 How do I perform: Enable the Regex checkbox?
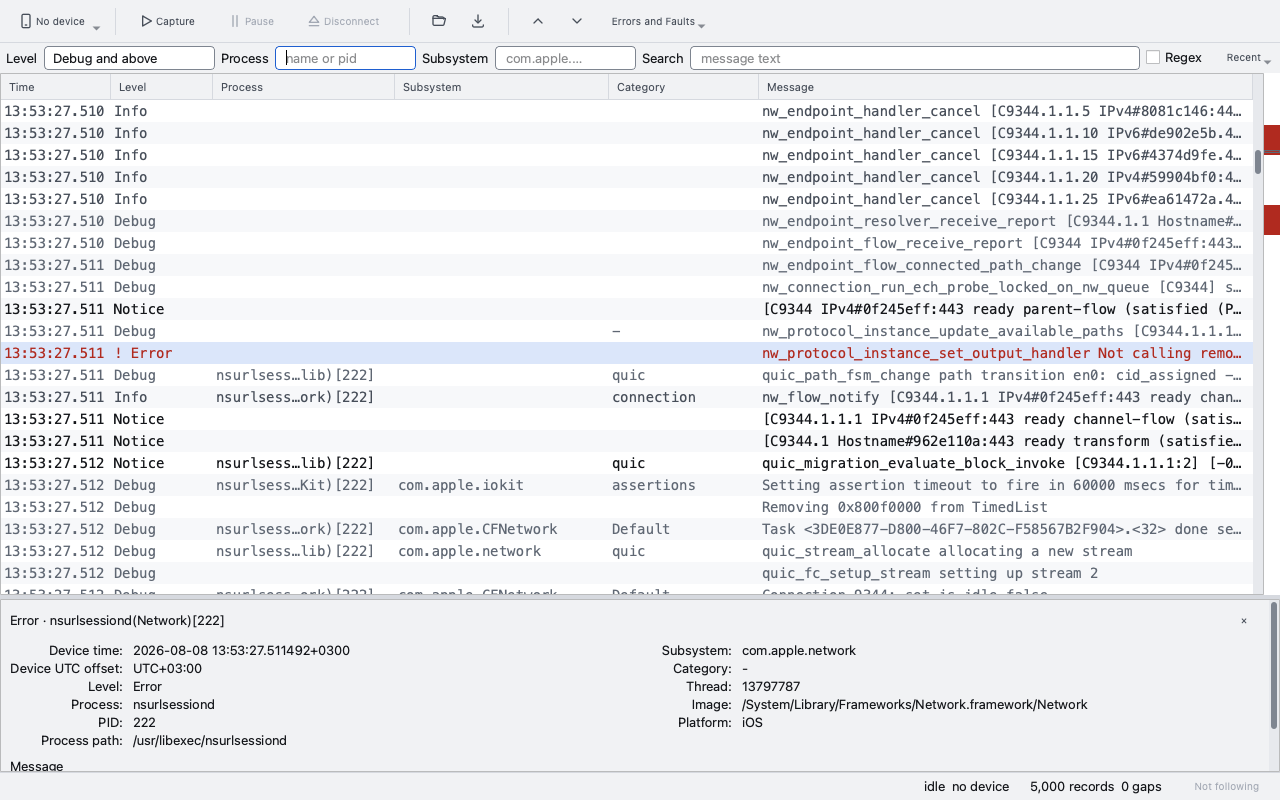pyautogui.click(x=1153, y=58)
